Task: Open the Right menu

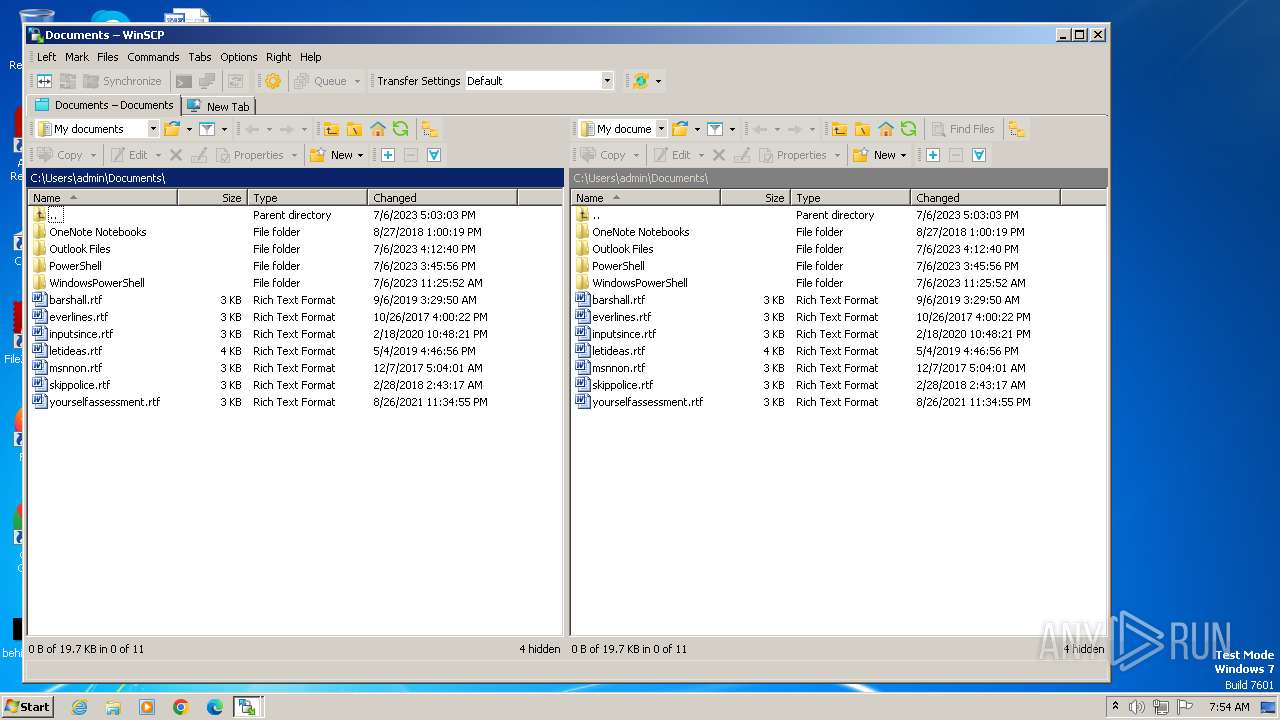Action: (x=279, y=57)
